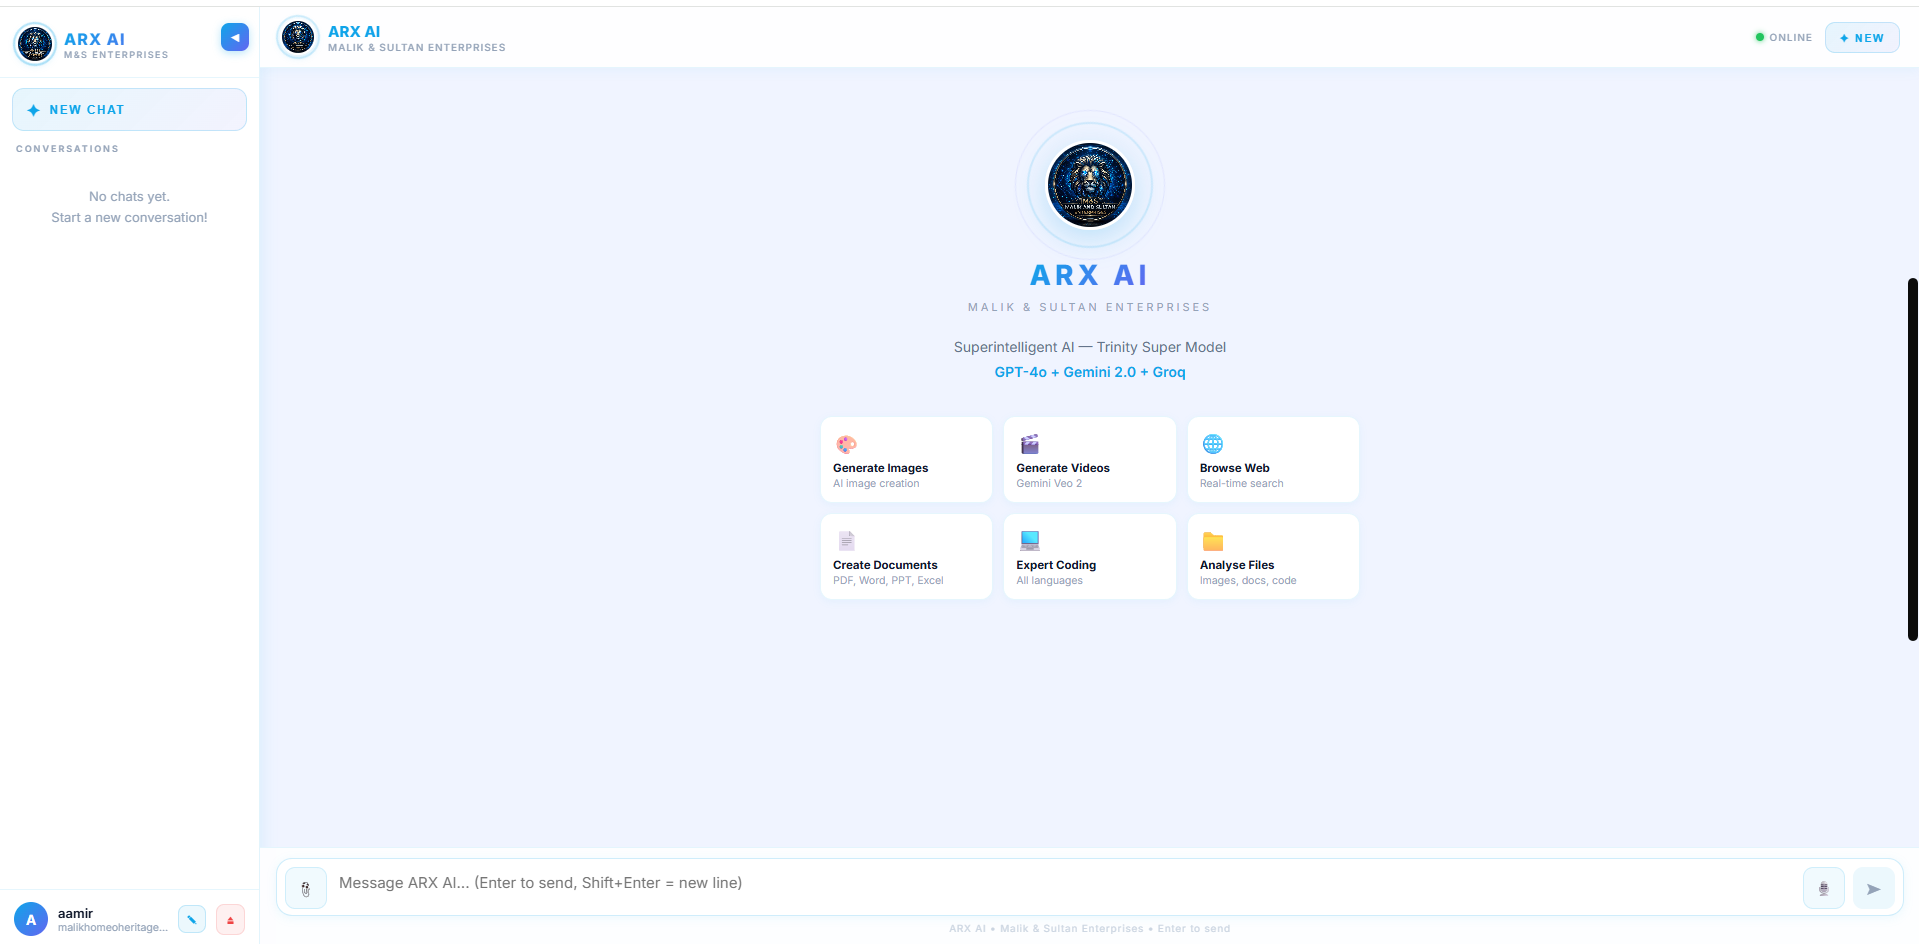Click the username "aamir" in the sidebar
The width and height of the screenshot is (1919, 944).
click(x=75, y=913)
